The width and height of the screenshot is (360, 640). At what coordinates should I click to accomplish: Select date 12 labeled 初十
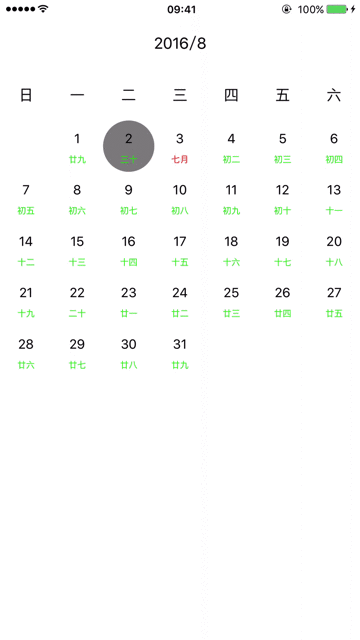point(282,198)
